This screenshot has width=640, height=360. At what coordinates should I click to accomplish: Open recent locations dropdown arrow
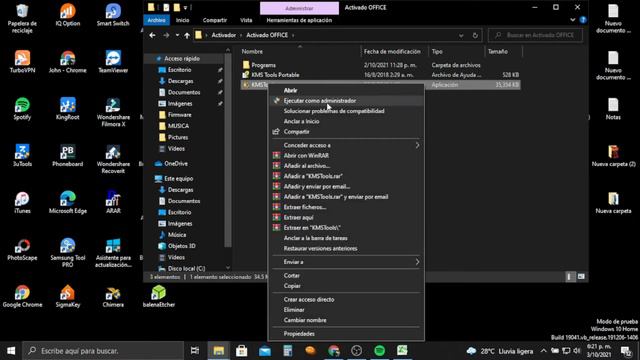(x=177, y=36)
